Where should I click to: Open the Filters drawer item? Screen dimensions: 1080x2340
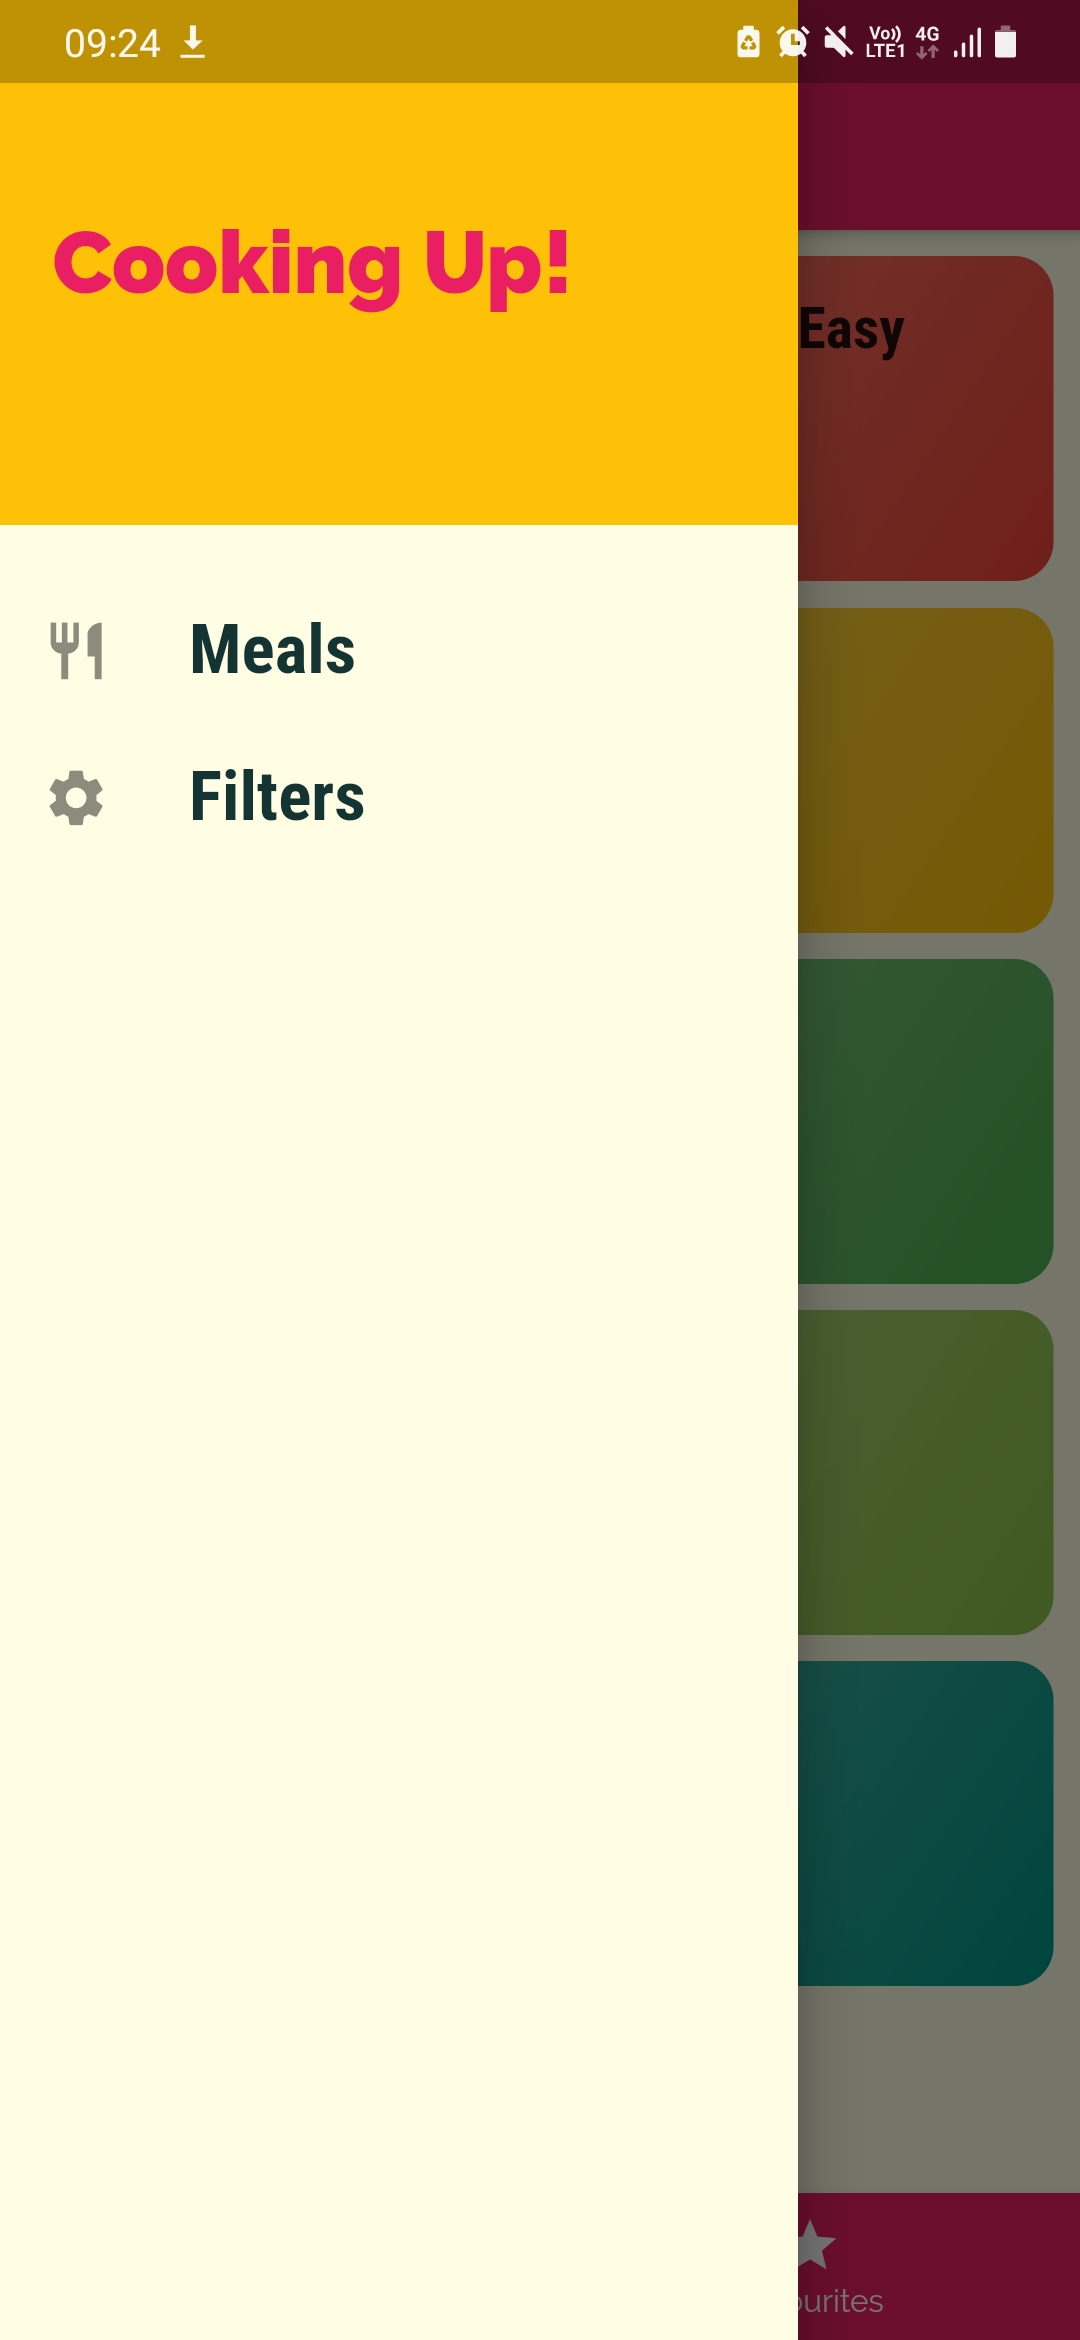click(x=277, y=798)
